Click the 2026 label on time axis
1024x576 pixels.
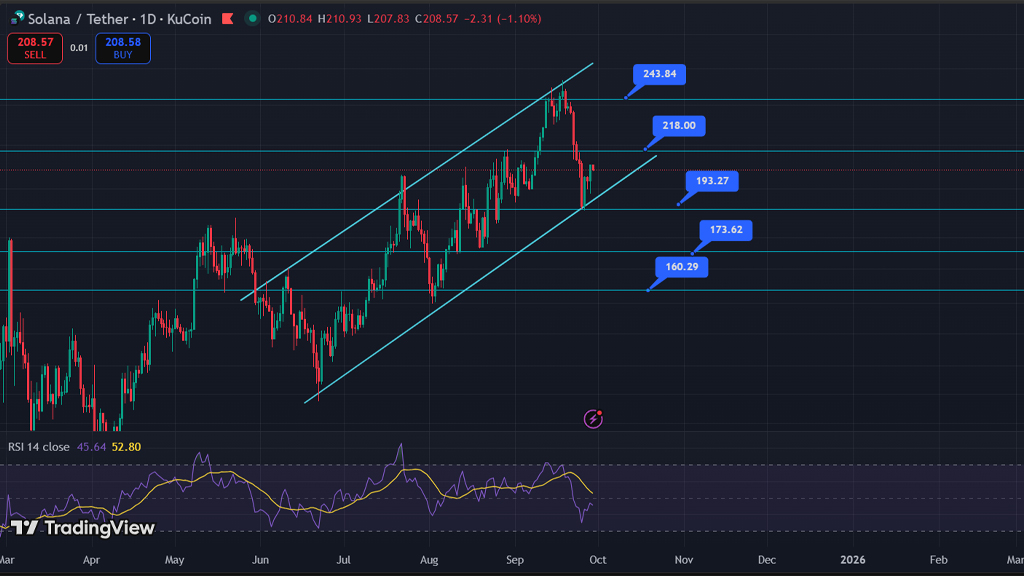pos(853,560)
